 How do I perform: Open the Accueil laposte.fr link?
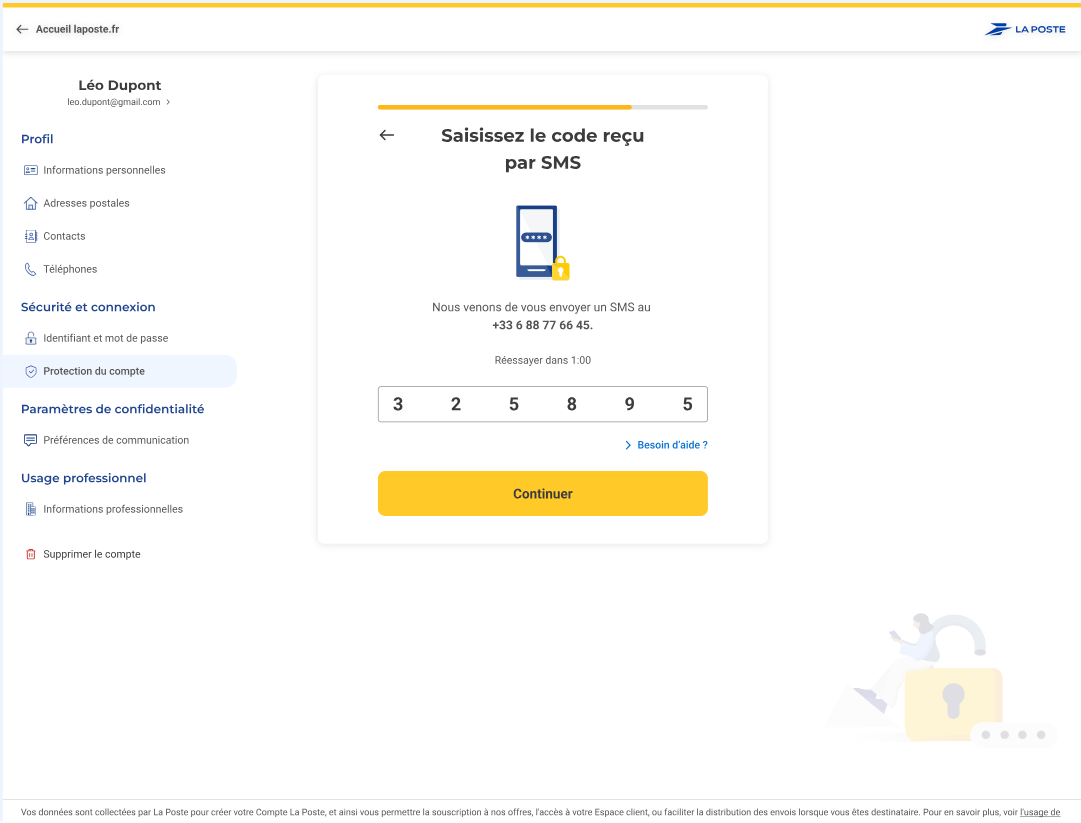(x=78, y=29)
